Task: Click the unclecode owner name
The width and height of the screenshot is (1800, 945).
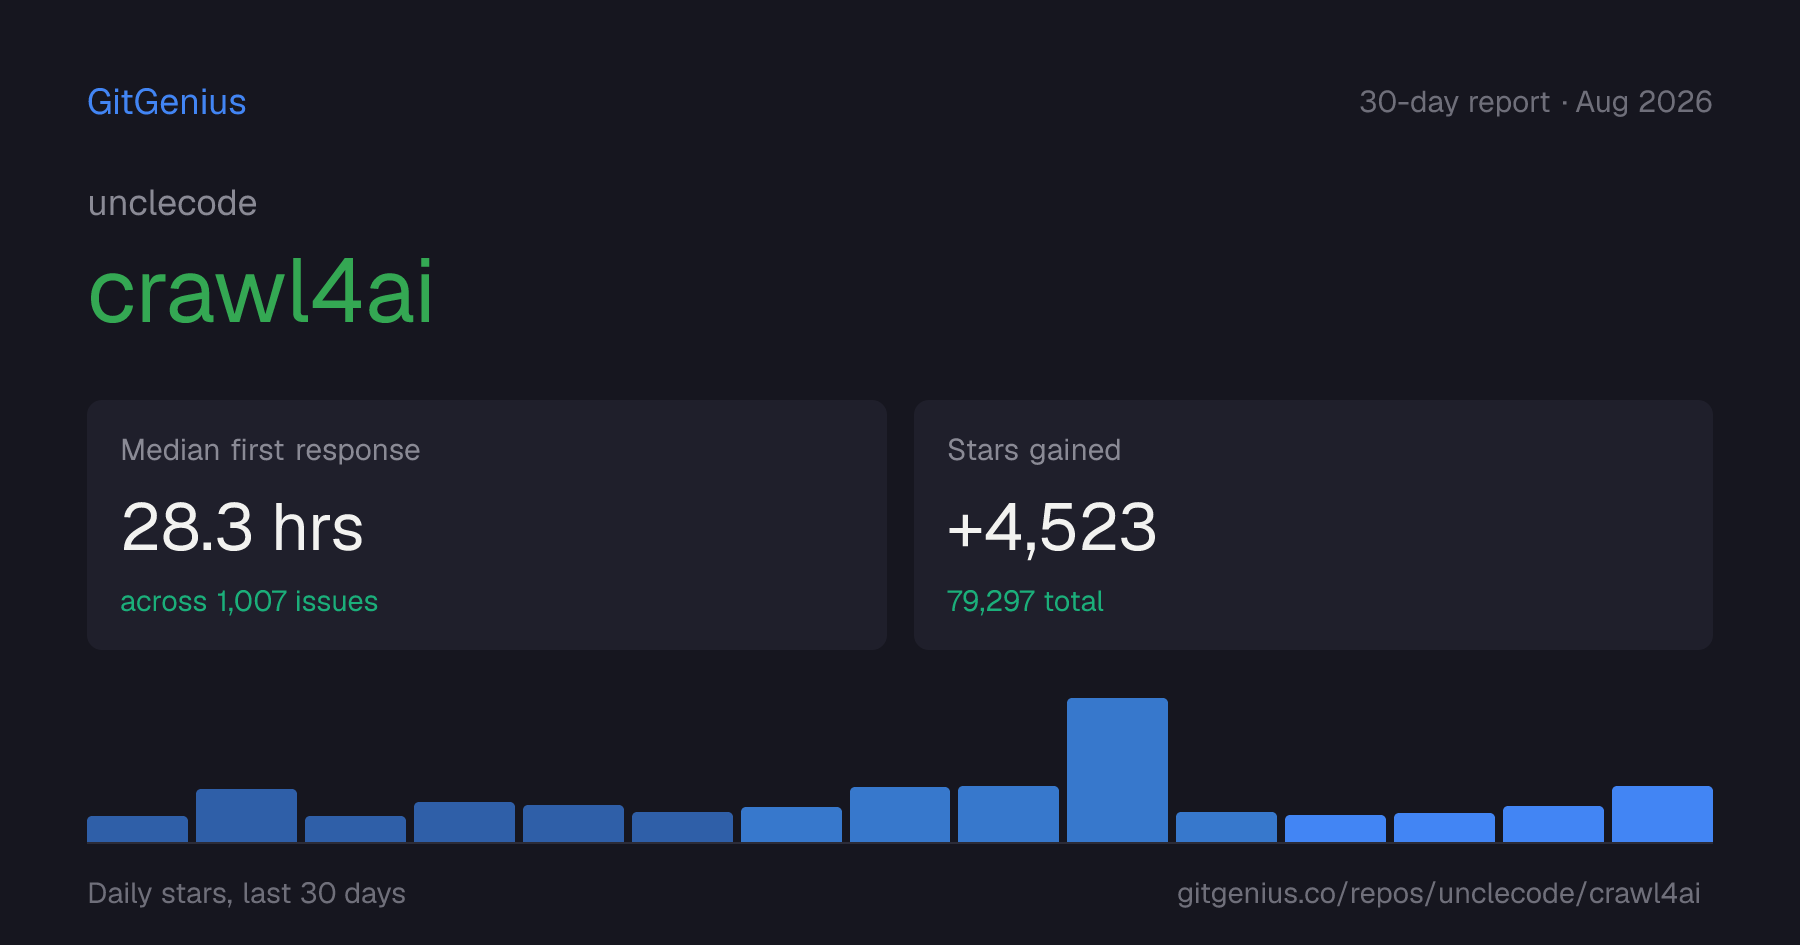Action: [x=172, y=203]
